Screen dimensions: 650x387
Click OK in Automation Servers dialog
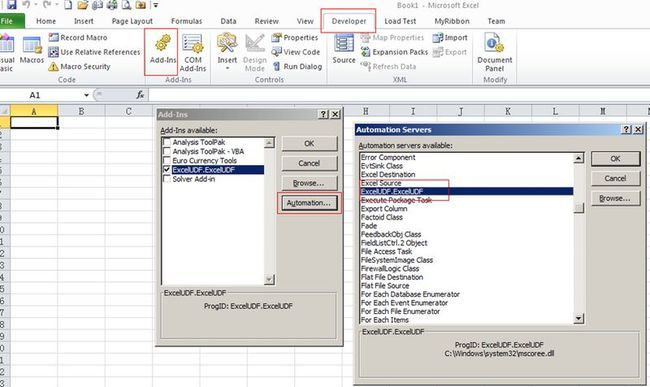(x=615, y=159)
